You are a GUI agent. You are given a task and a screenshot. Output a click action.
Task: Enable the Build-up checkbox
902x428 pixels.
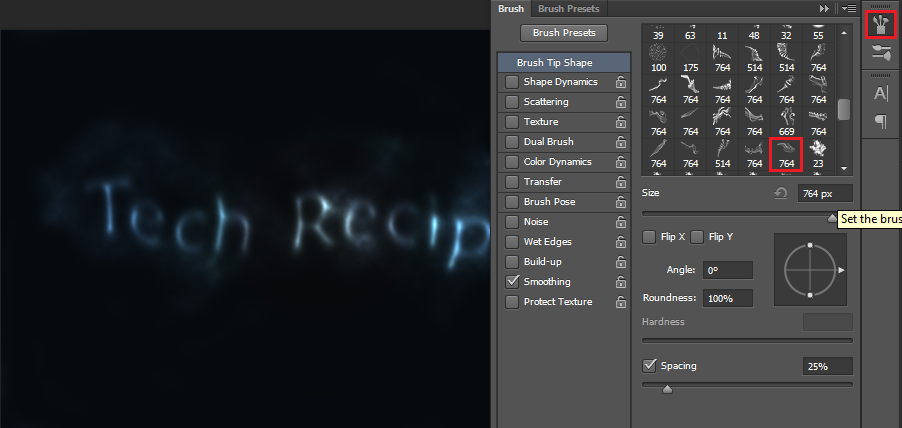pyautogui.click(x=512, y=262)
